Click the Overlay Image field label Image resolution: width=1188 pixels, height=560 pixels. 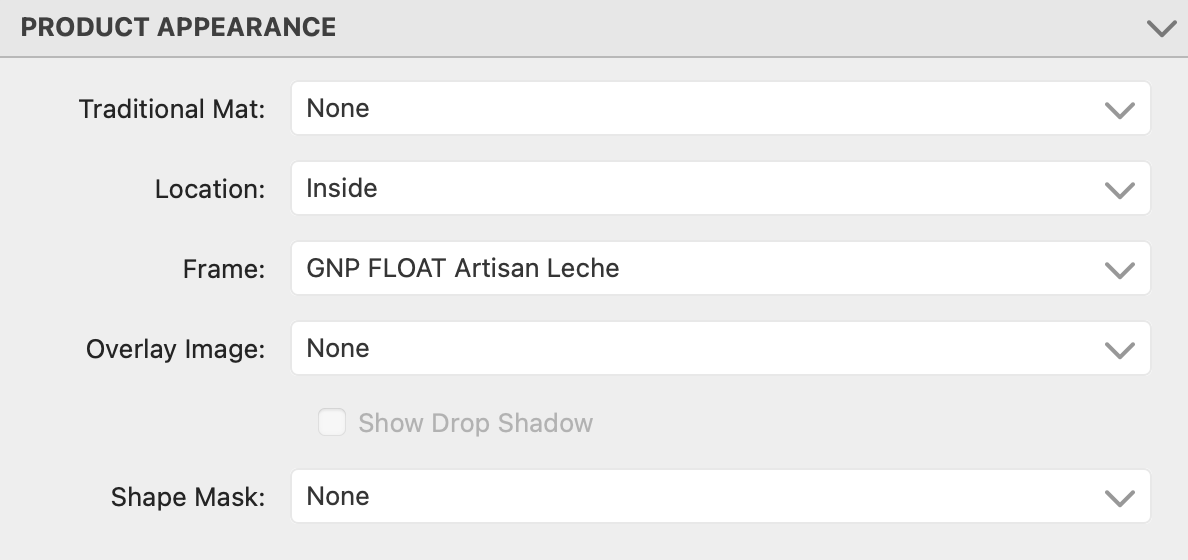pos(176,349)
